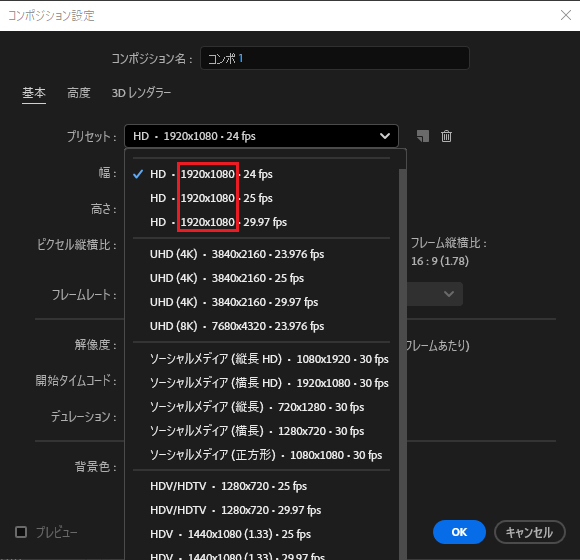Click the save preset icon
The image size is (580, 560).
[423, 136]
